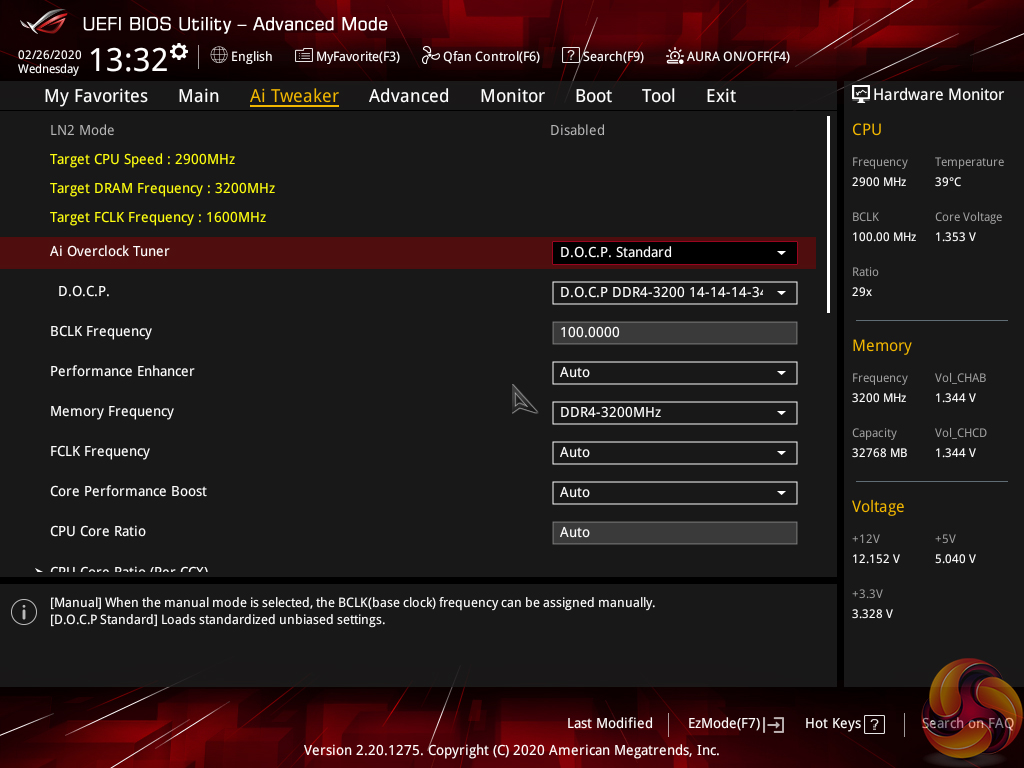Click the CPU Temperature 39°C value
The width and height of the screenshot is (1024, 768).
948,182
